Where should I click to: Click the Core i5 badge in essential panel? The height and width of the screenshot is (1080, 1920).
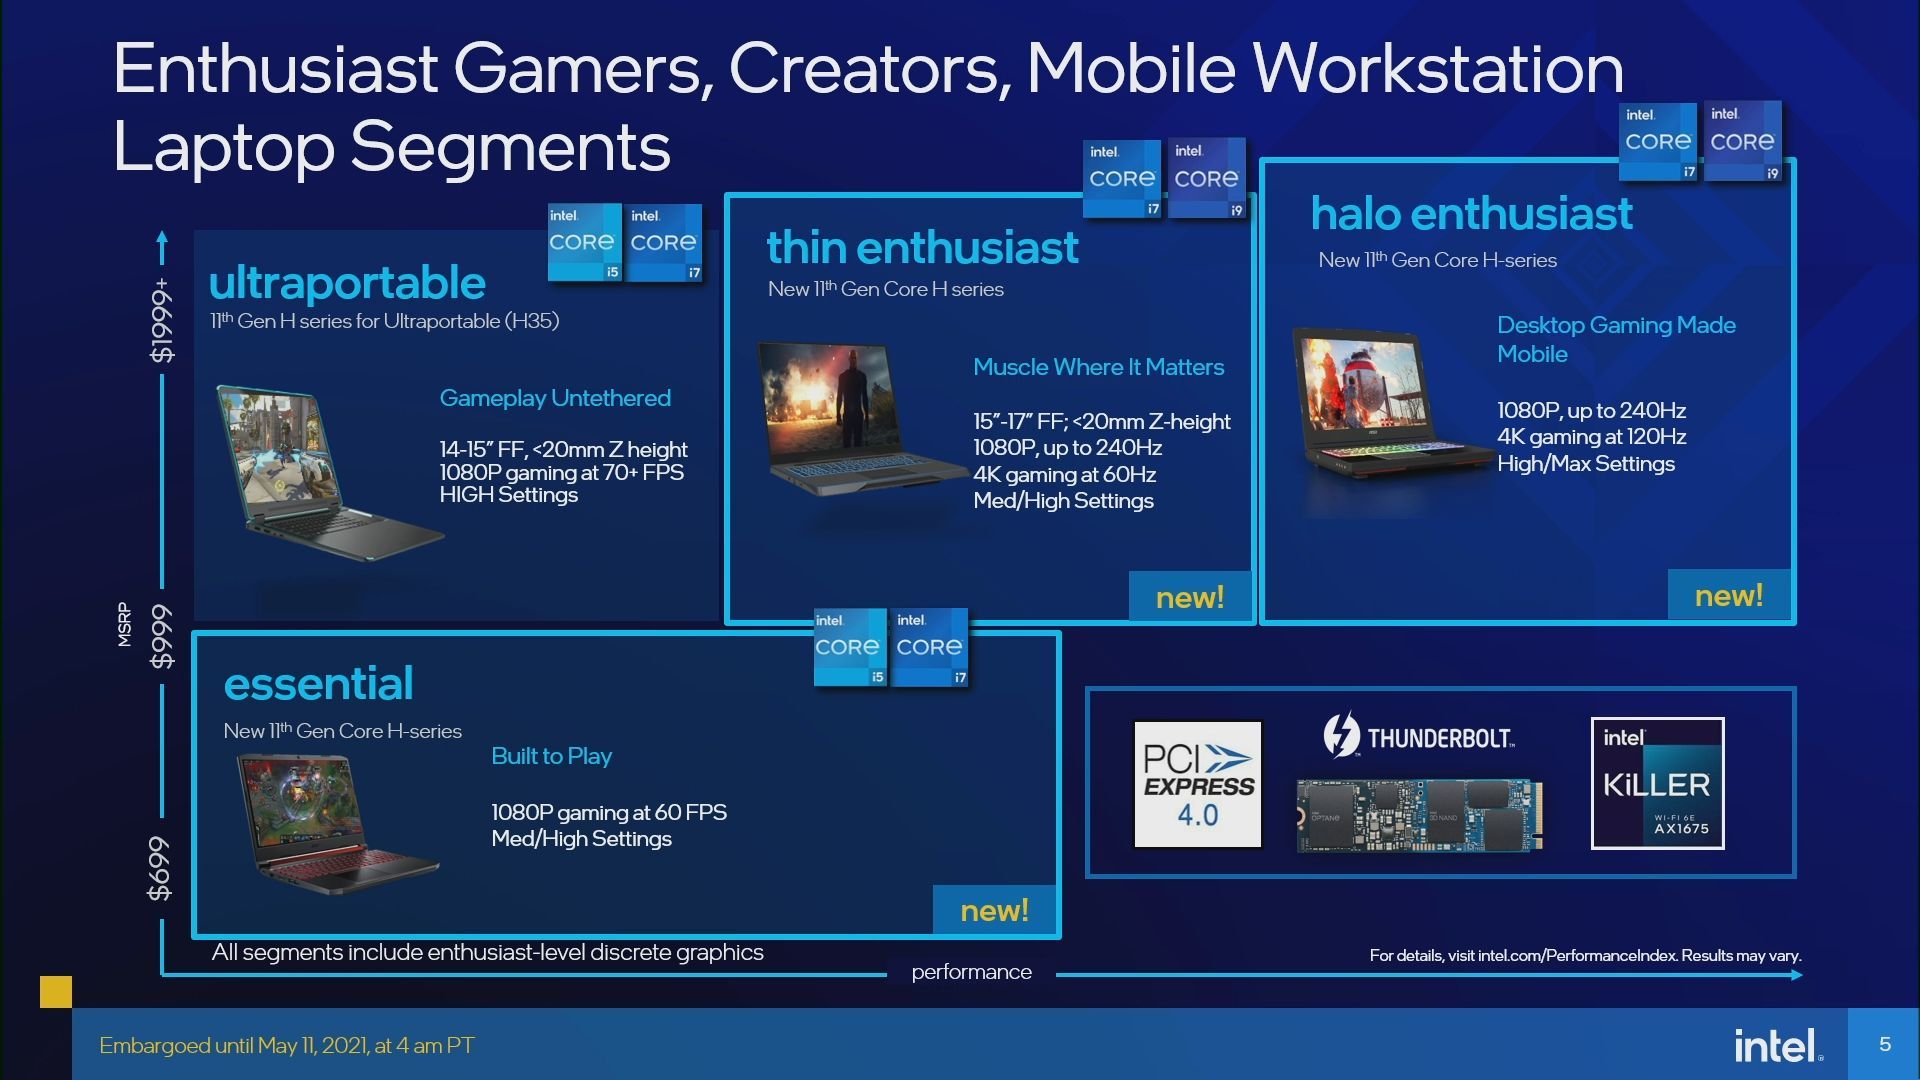850,647
